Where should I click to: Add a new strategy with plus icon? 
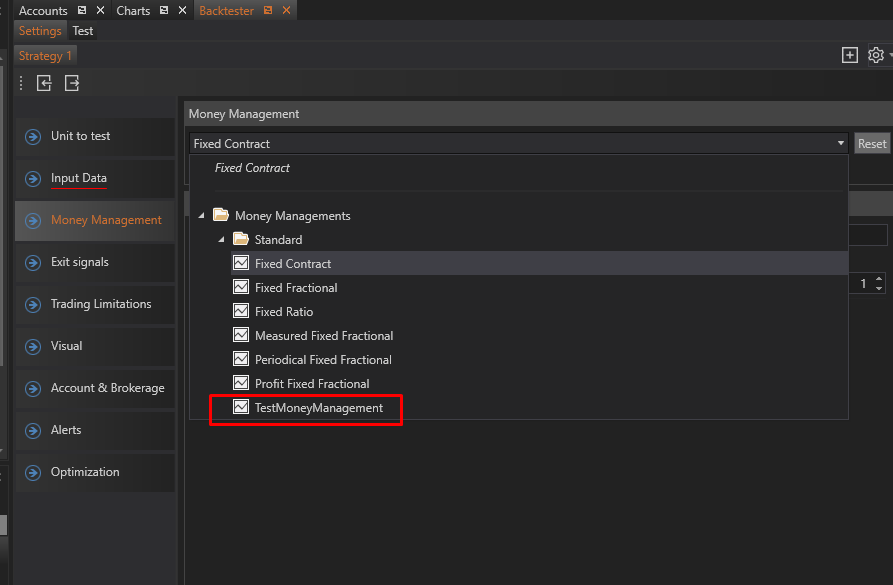tap(849, 56)
